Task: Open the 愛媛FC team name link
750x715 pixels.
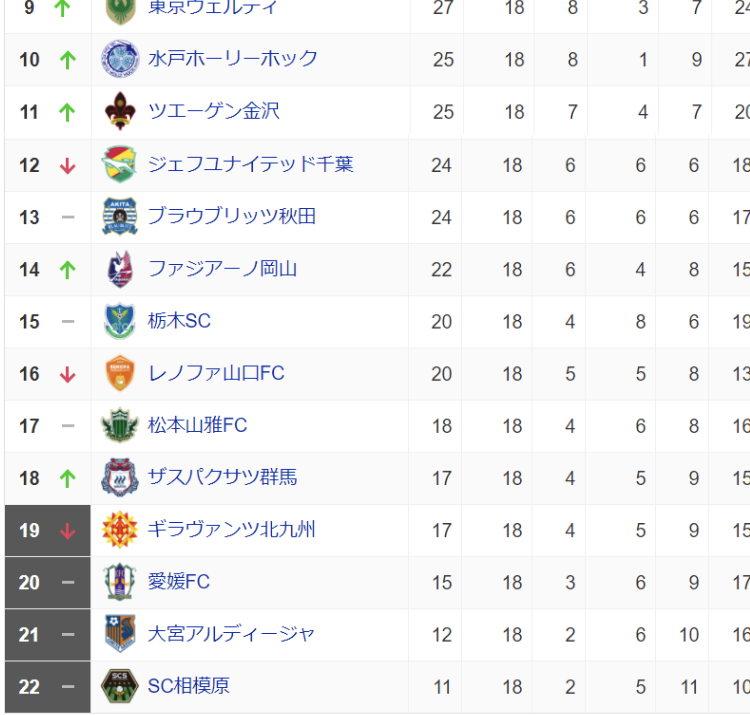Action: [x=178, y=582]
